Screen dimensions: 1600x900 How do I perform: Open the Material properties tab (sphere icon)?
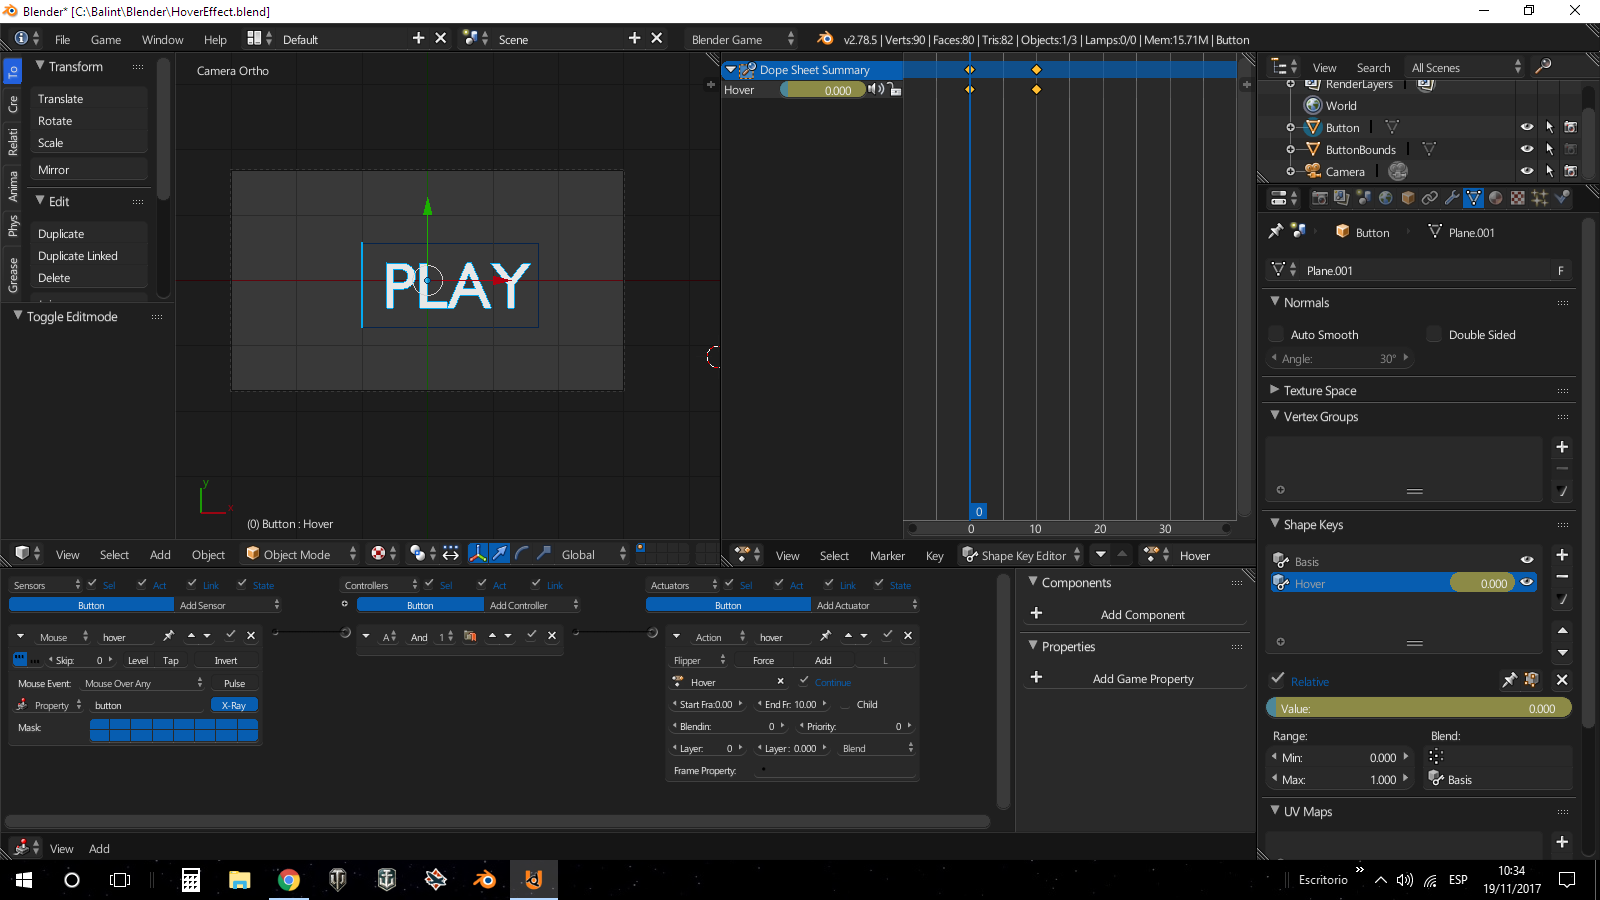[x=1495, y=198]
